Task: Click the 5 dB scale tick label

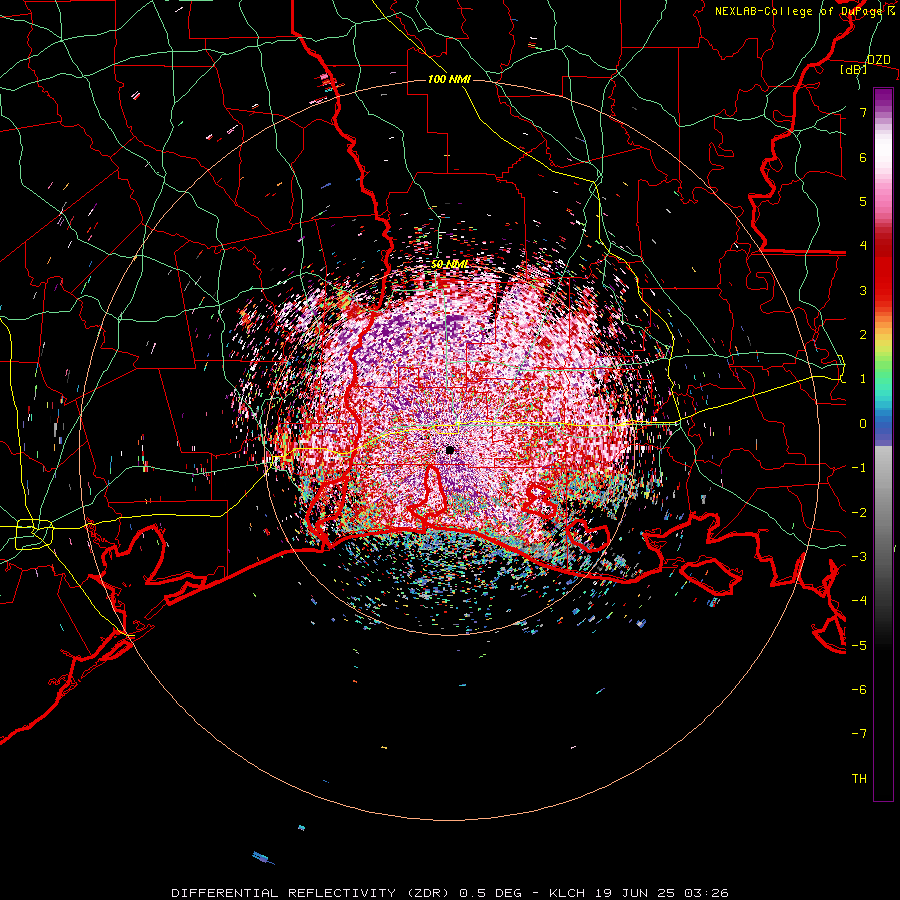Action: [863, 201]
